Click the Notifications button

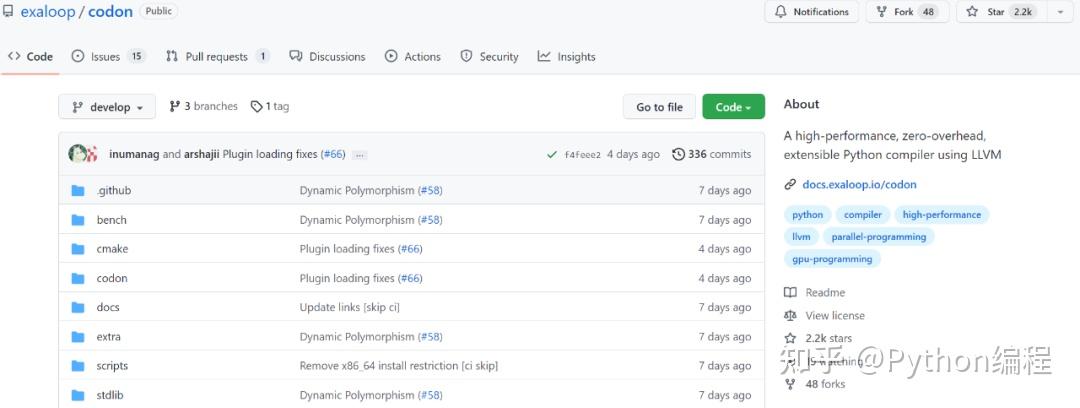(811, 12)
